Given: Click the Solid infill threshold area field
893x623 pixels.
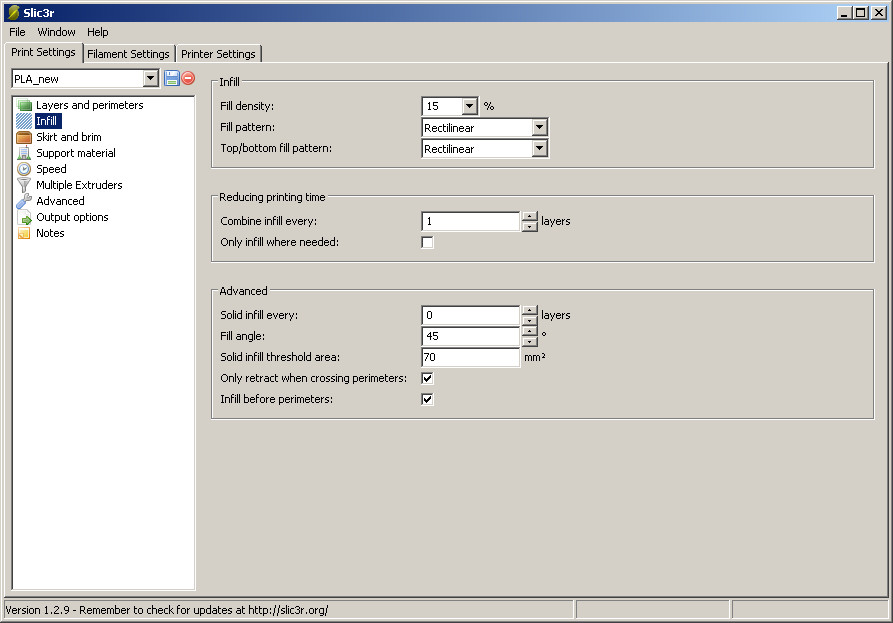Looking at the screenshot, I should [470, 357].
